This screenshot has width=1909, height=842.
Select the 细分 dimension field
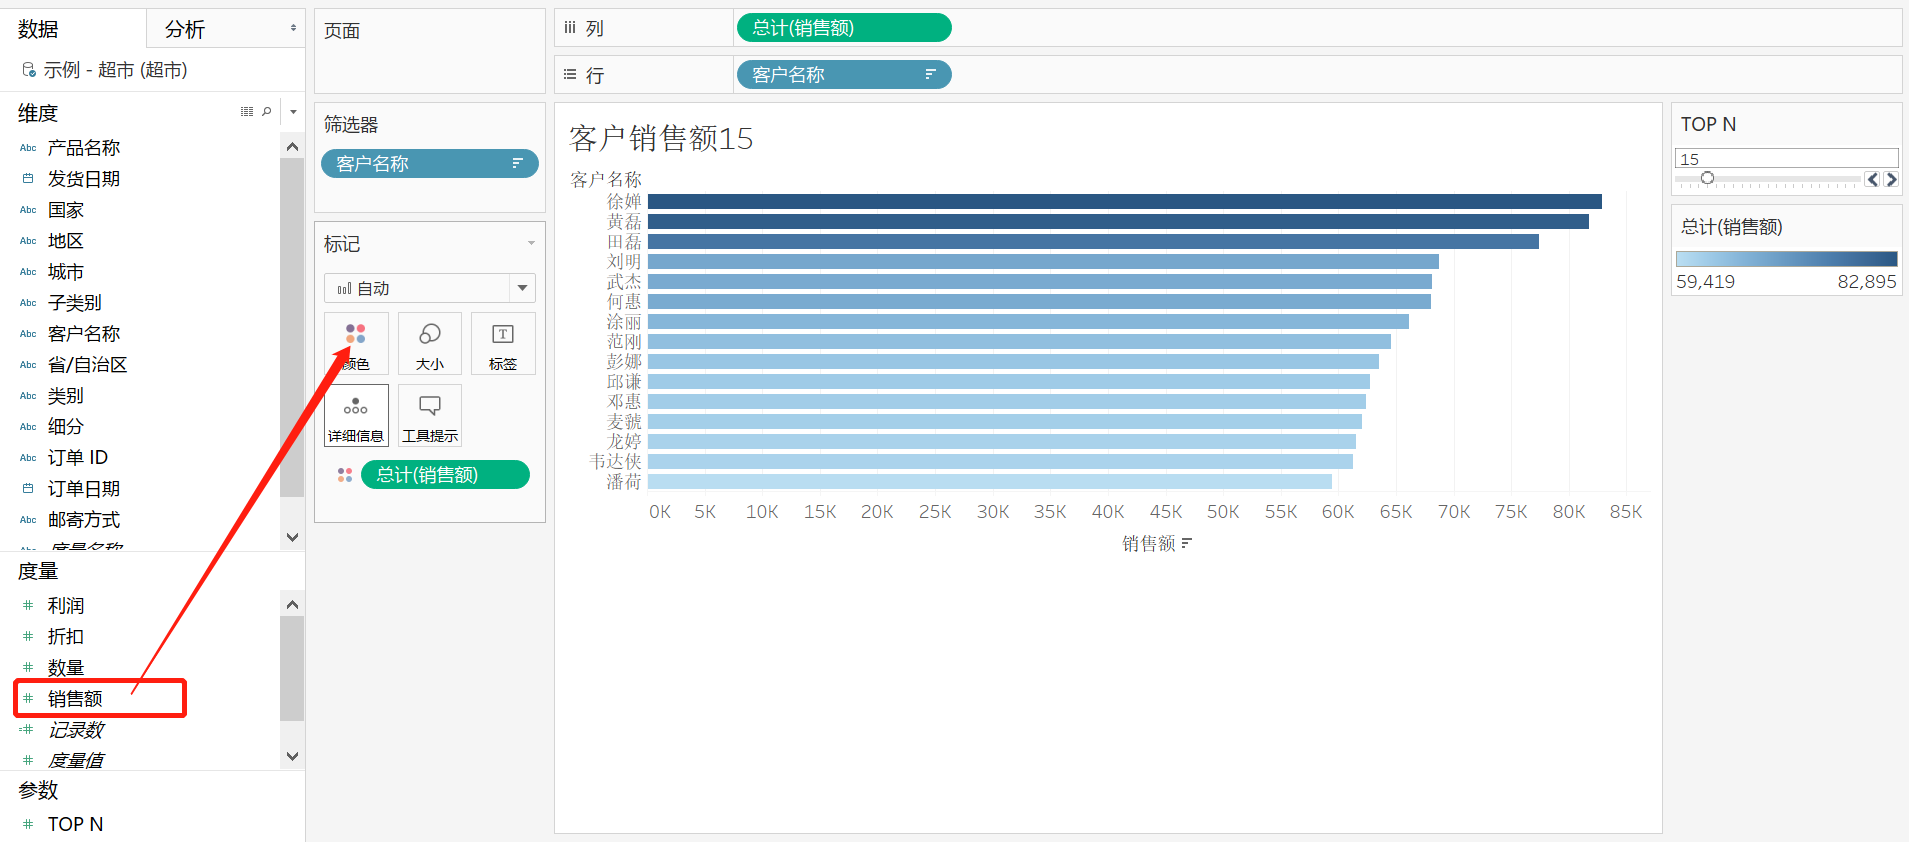tap(66, 427)
